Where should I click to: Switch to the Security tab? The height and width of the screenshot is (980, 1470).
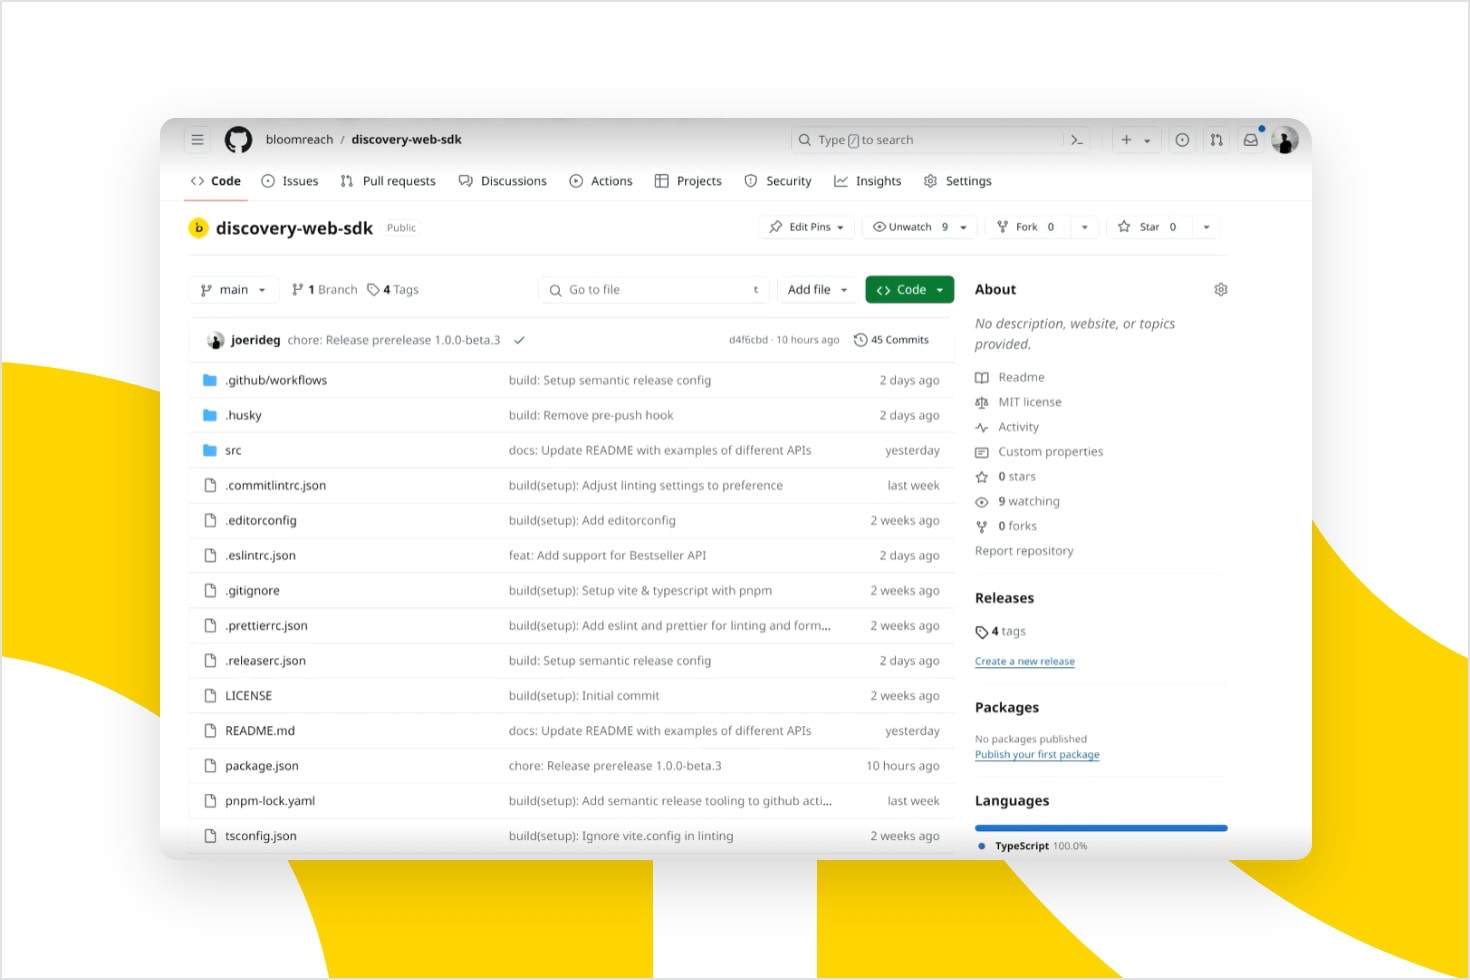click(x=778, y=181)
